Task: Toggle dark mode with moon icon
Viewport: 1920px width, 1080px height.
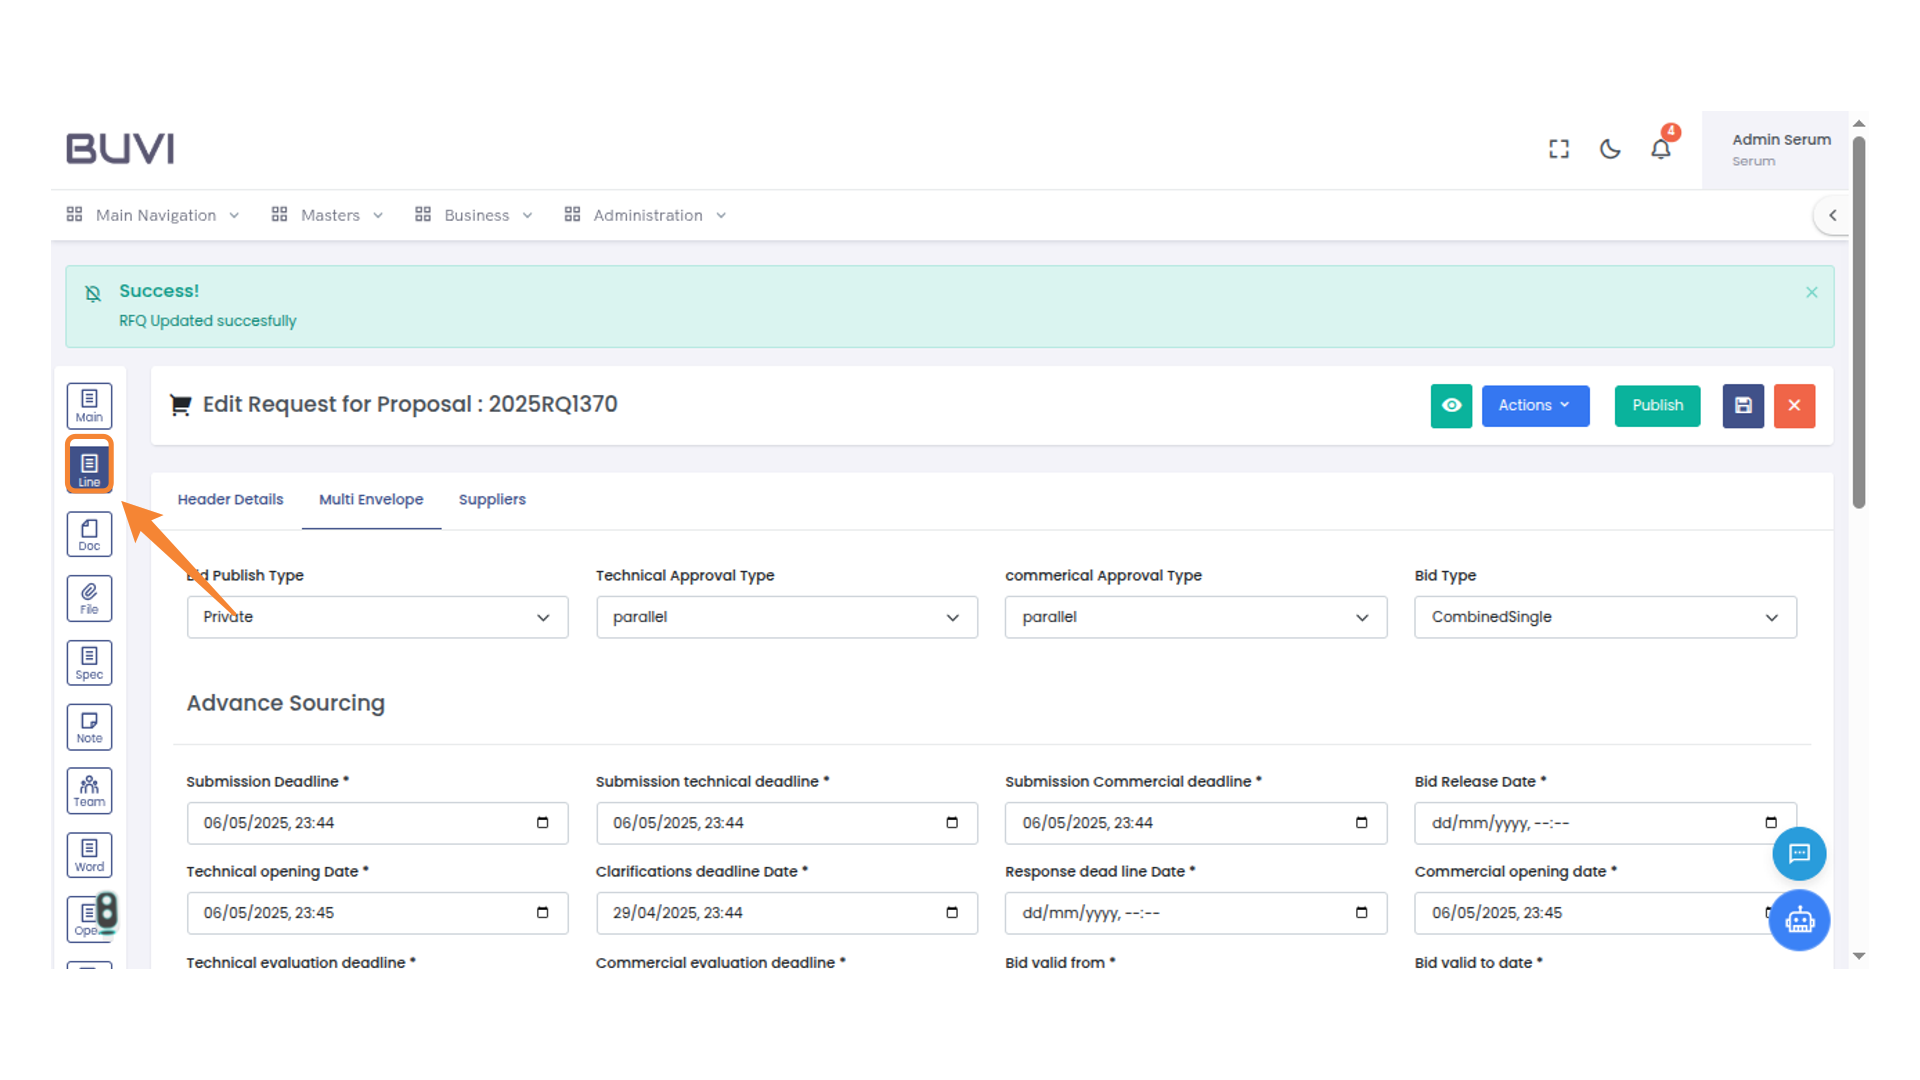Action: point(1610,149)
